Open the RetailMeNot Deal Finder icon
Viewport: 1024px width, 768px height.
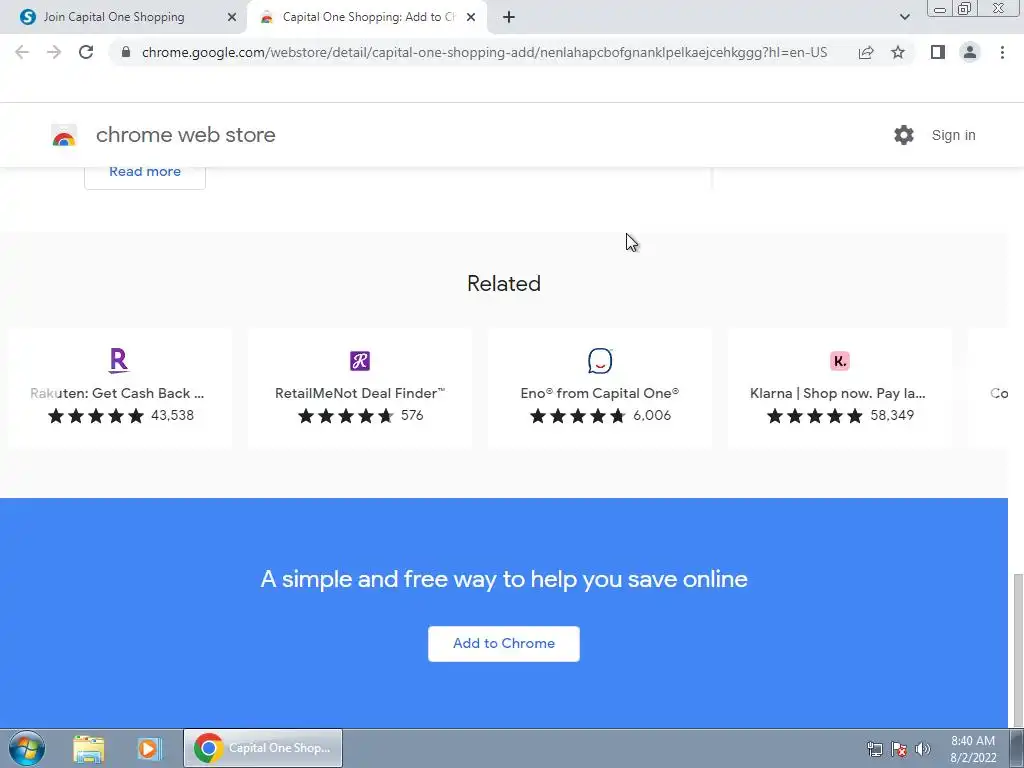[x=360, y=360]
